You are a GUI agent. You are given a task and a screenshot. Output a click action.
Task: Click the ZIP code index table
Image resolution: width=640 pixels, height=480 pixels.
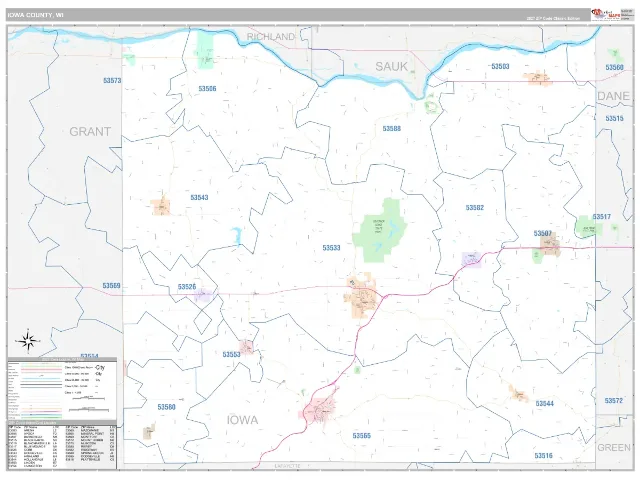coord(62,447)
